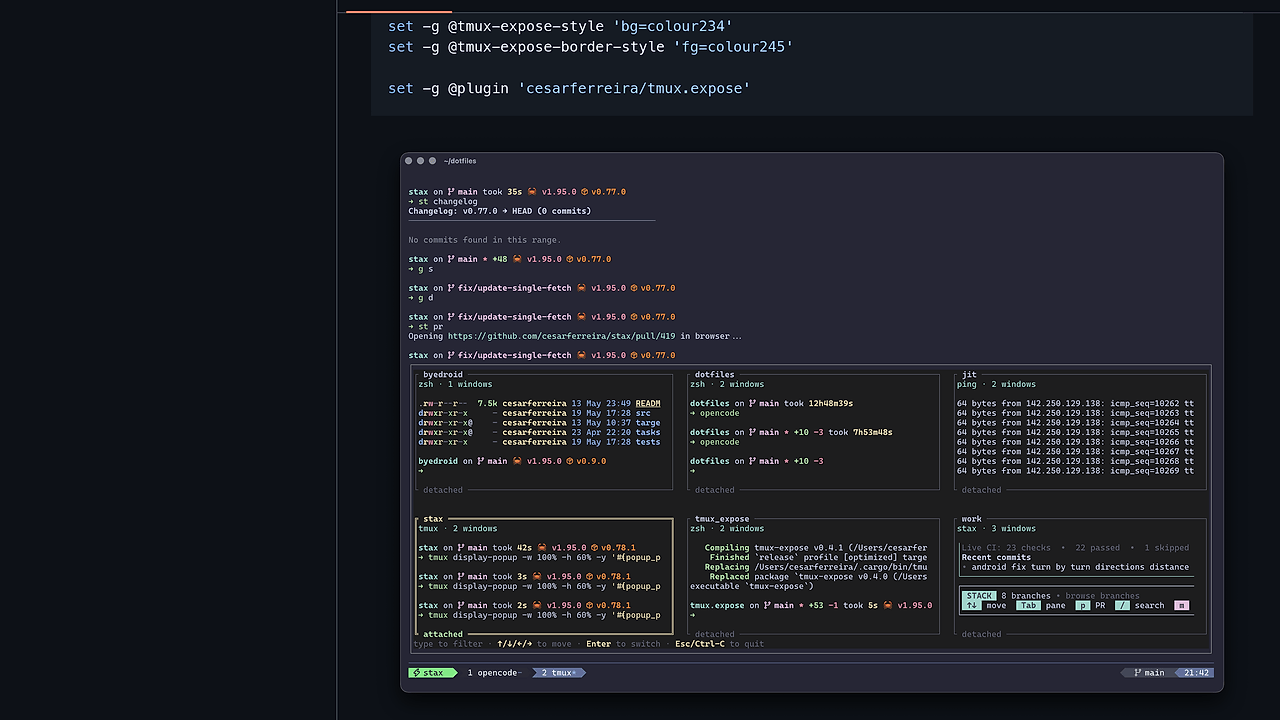Click 'ping · 2 windows' under jit
The height and width of the screenshot is (720, 1280).
click(997, 384)
